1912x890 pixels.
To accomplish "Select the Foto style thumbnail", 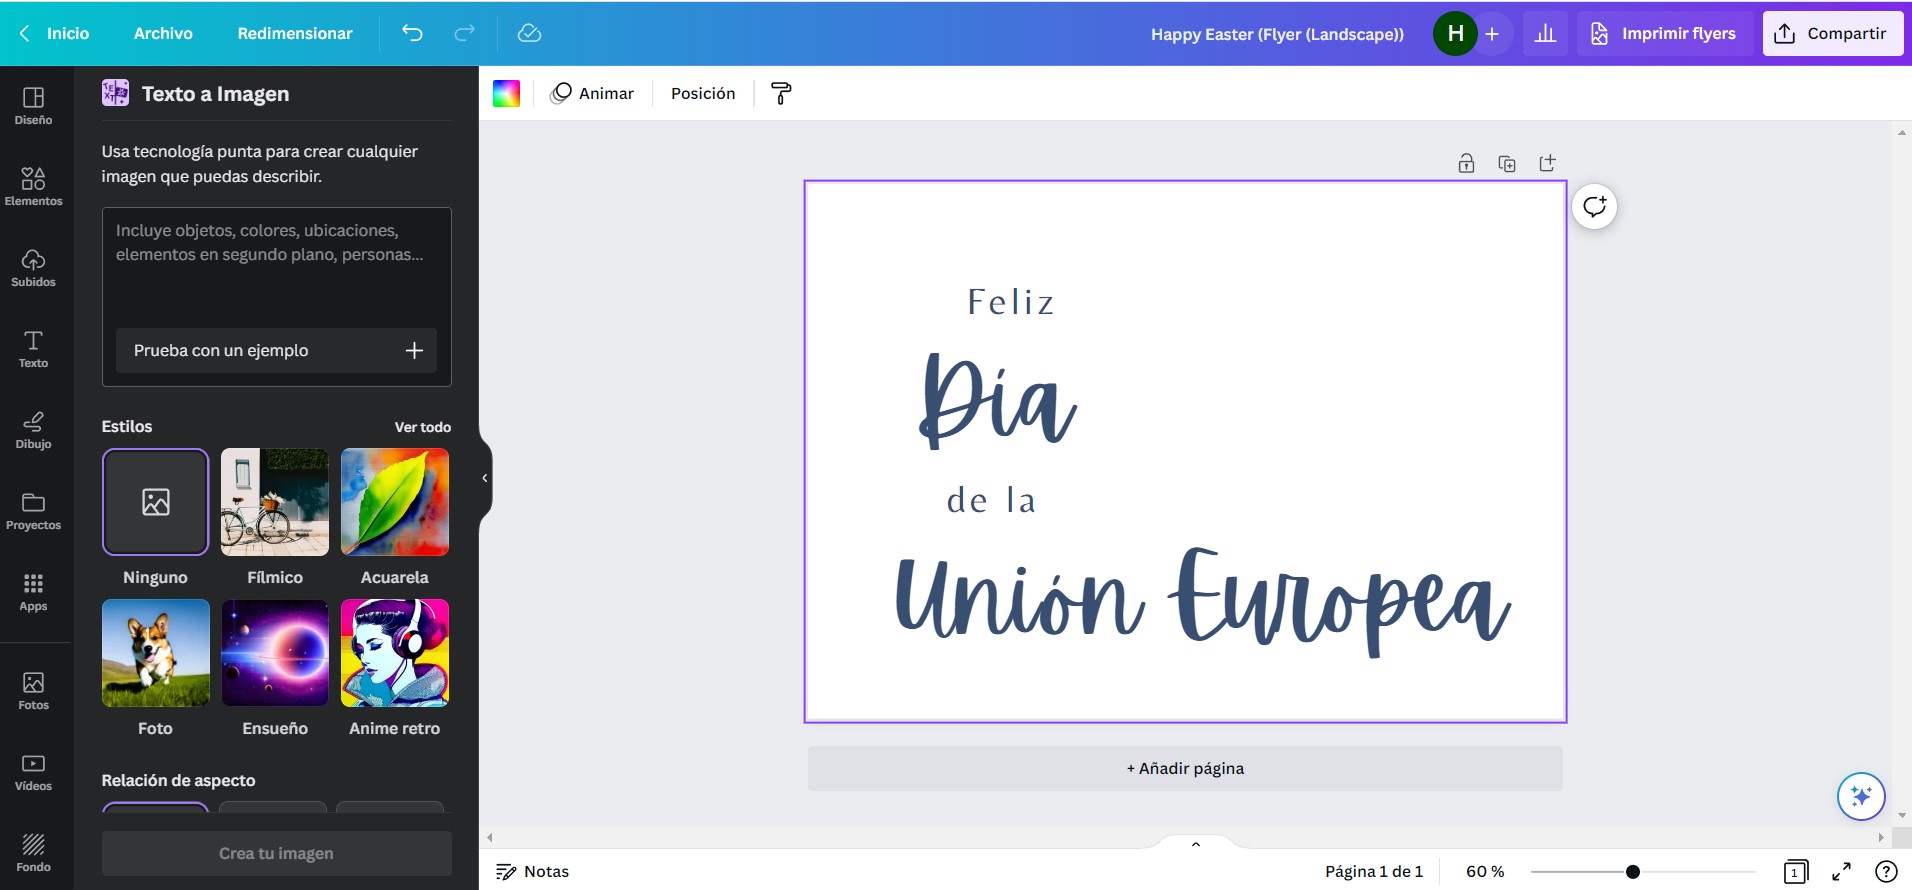I will pyautogui.click(x=155, y=653).
